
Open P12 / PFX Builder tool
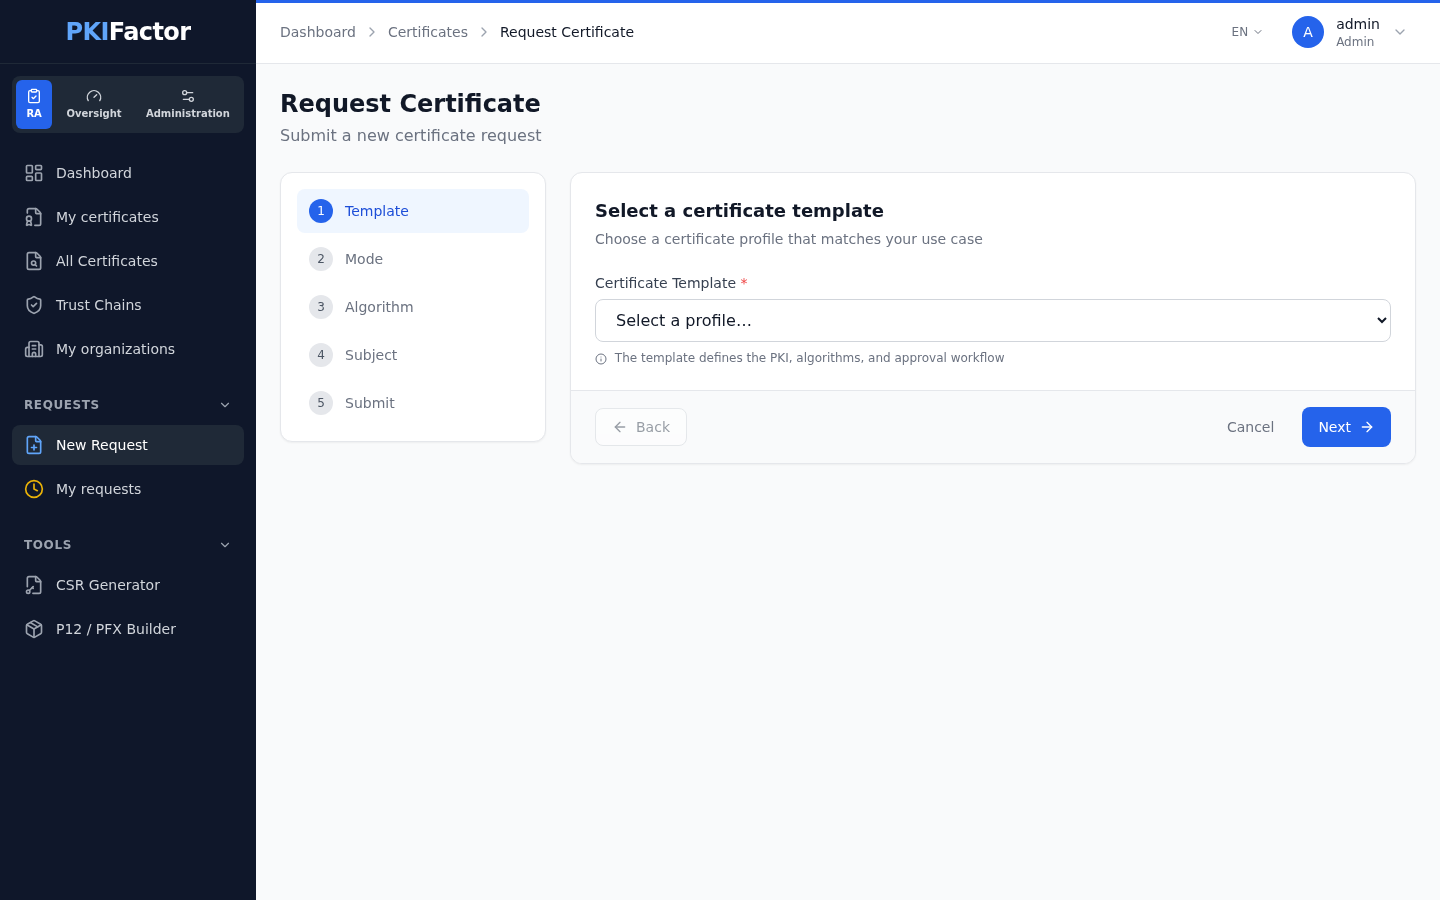coord(128,629)
